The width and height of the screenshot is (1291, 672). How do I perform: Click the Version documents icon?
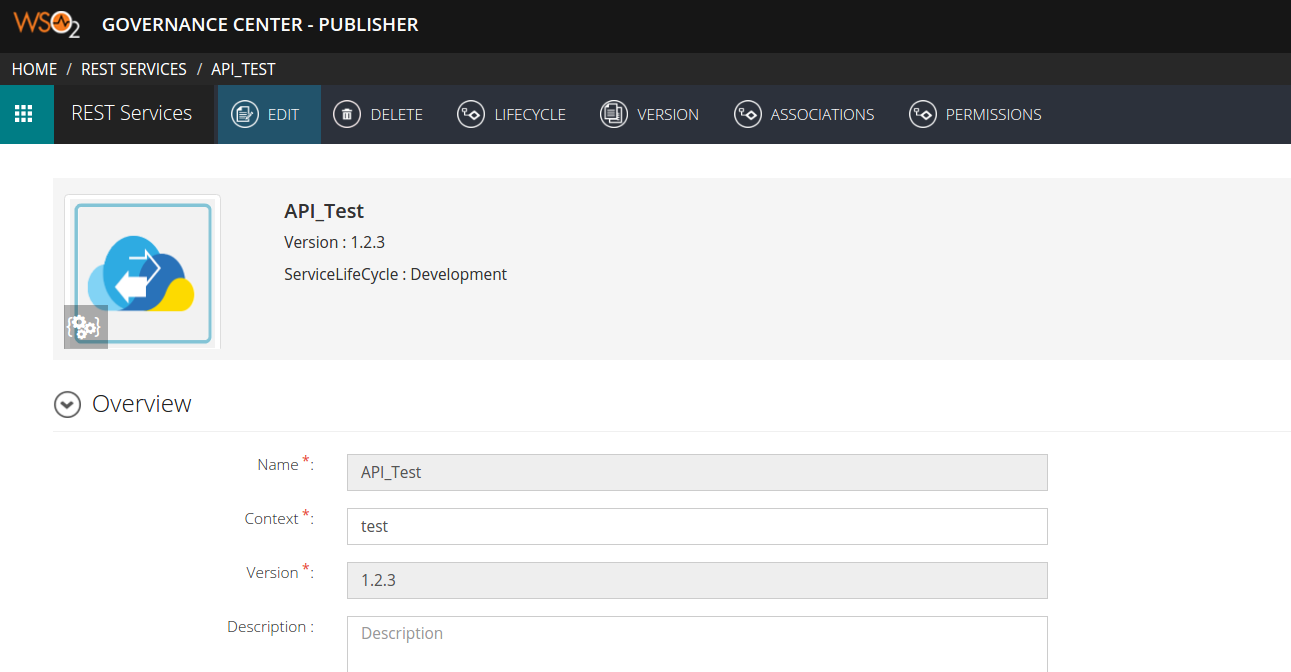tap(614, 114)
